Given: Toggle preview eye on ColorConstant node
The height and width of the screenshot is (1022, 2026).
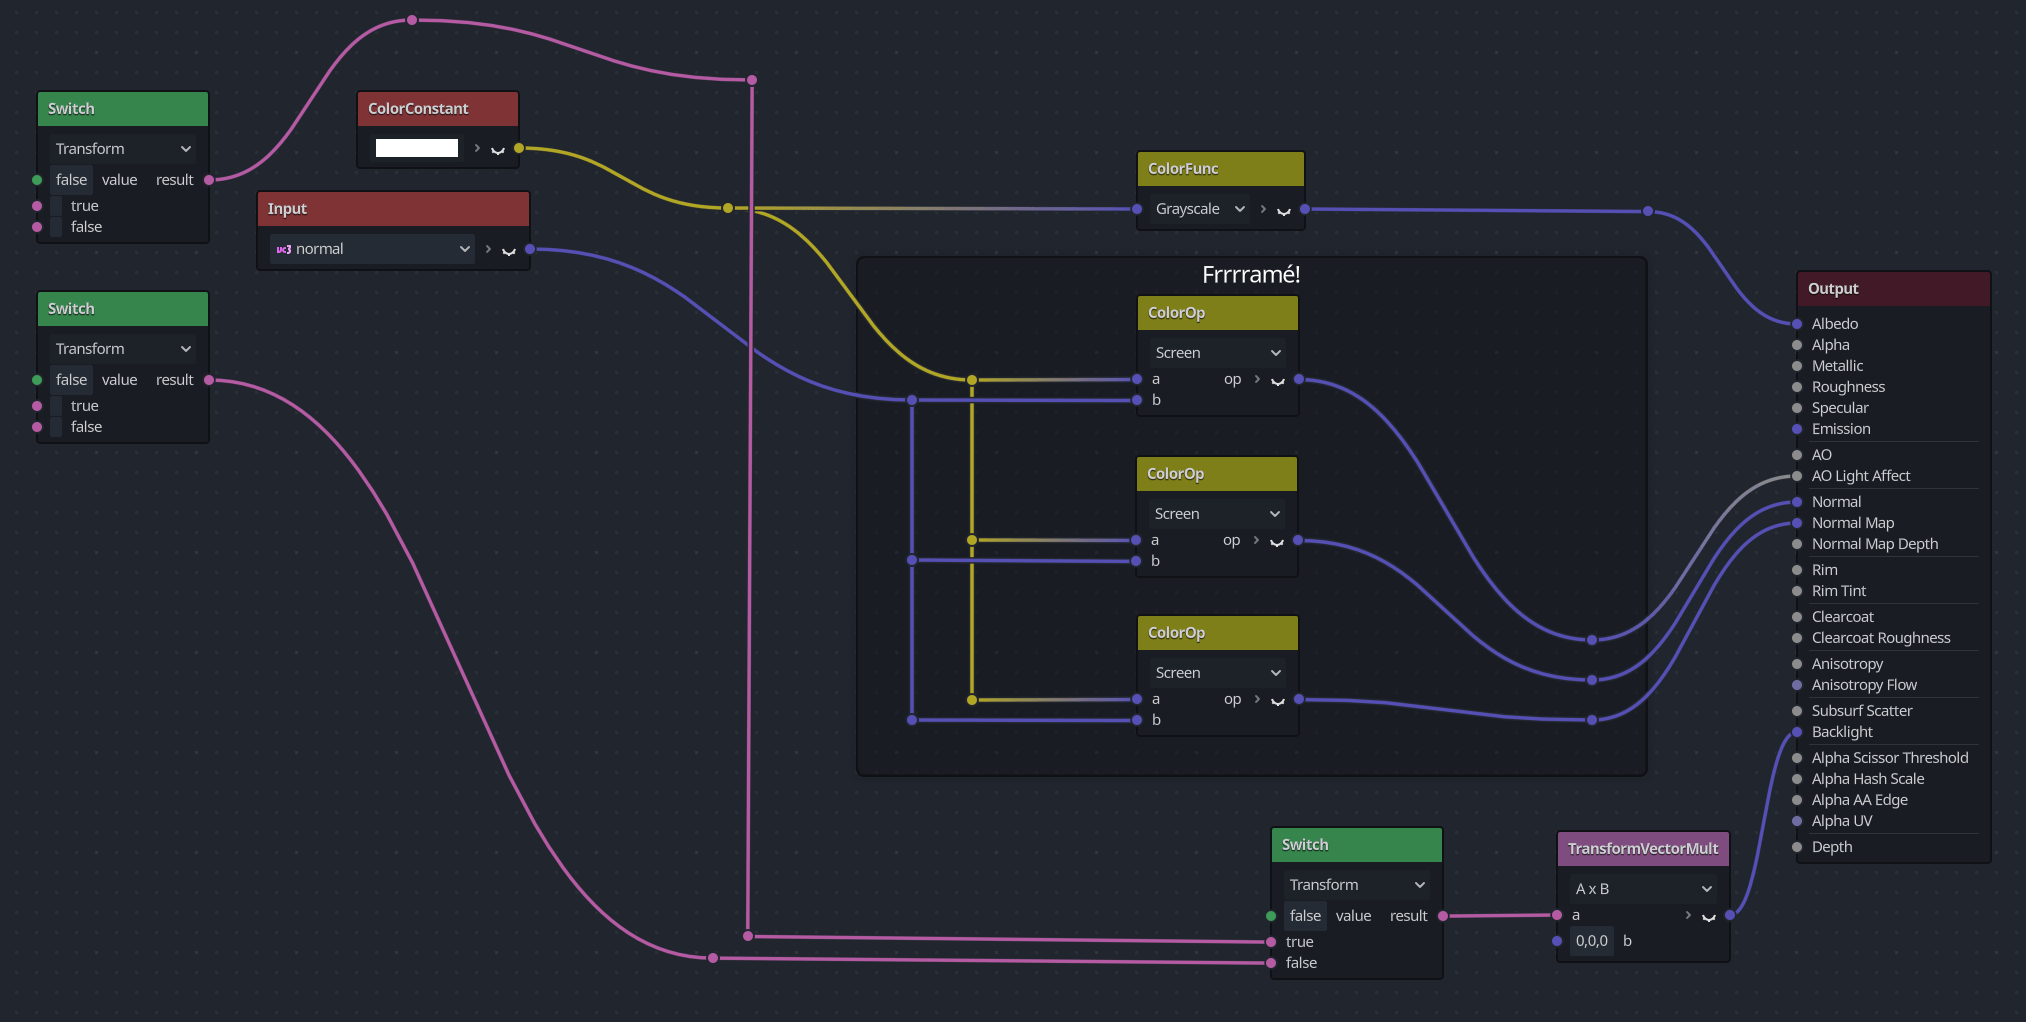Looking at the screenshot, I should tap(498, 150).
